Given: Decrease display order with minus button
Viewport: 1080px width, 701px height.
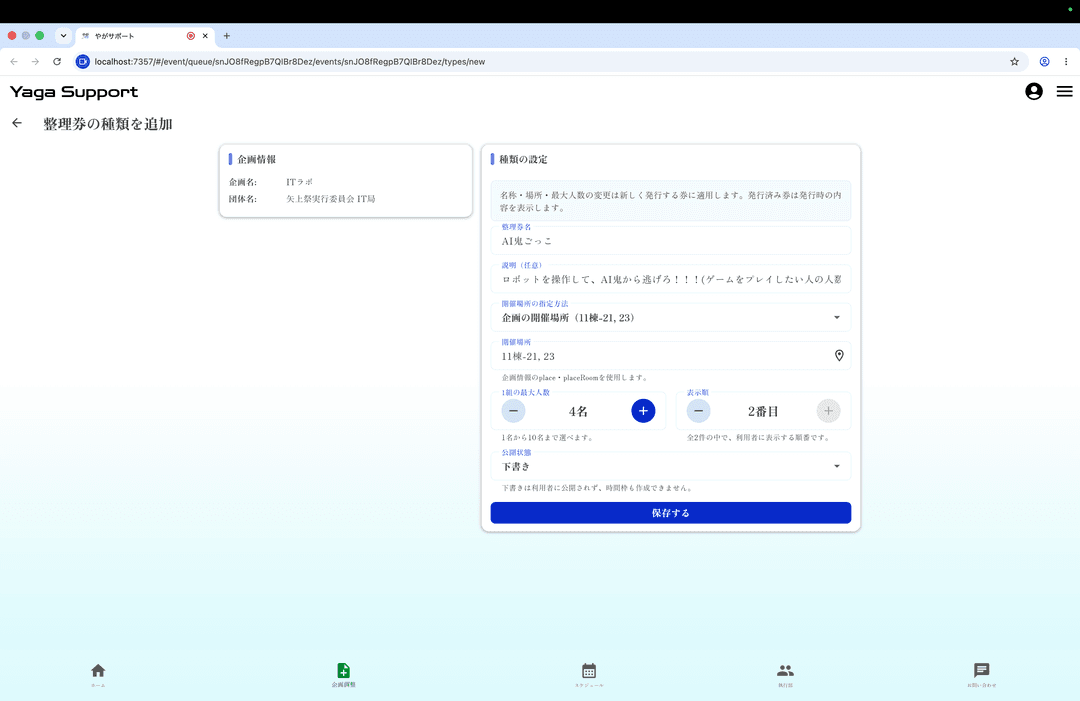Looking at the screenshot, I should [x=698, y=411].
